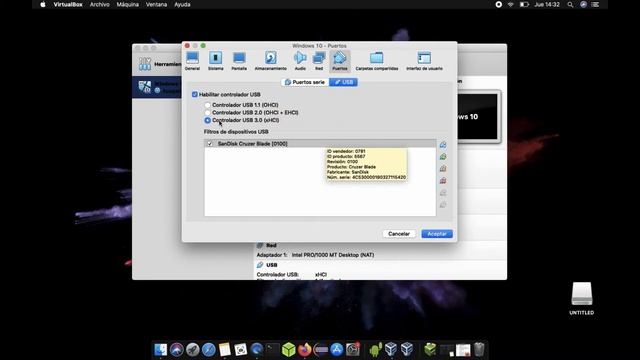
Task: Open App Store from the dock
Action: 337,349
